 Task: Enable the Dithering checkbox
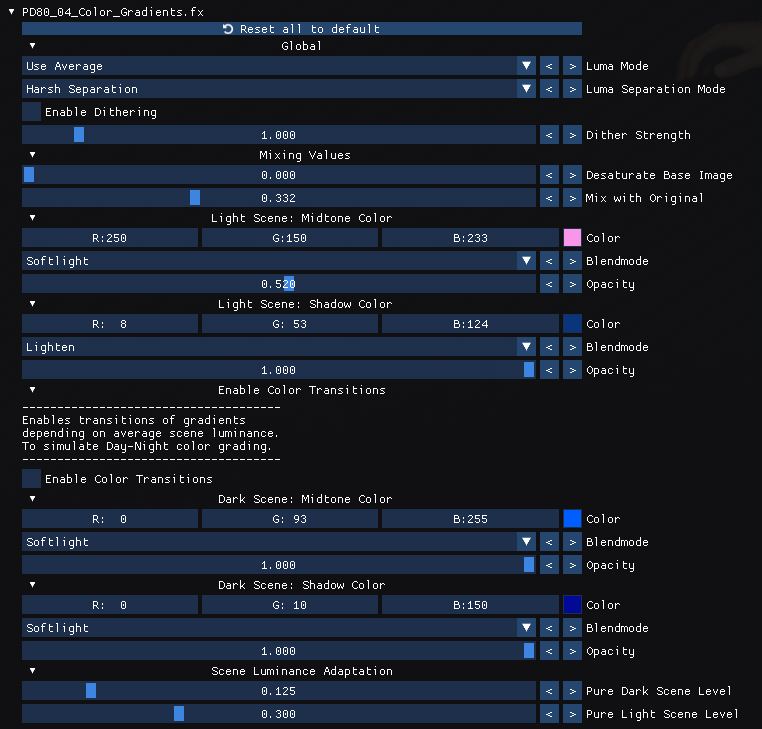pos(32,112)
